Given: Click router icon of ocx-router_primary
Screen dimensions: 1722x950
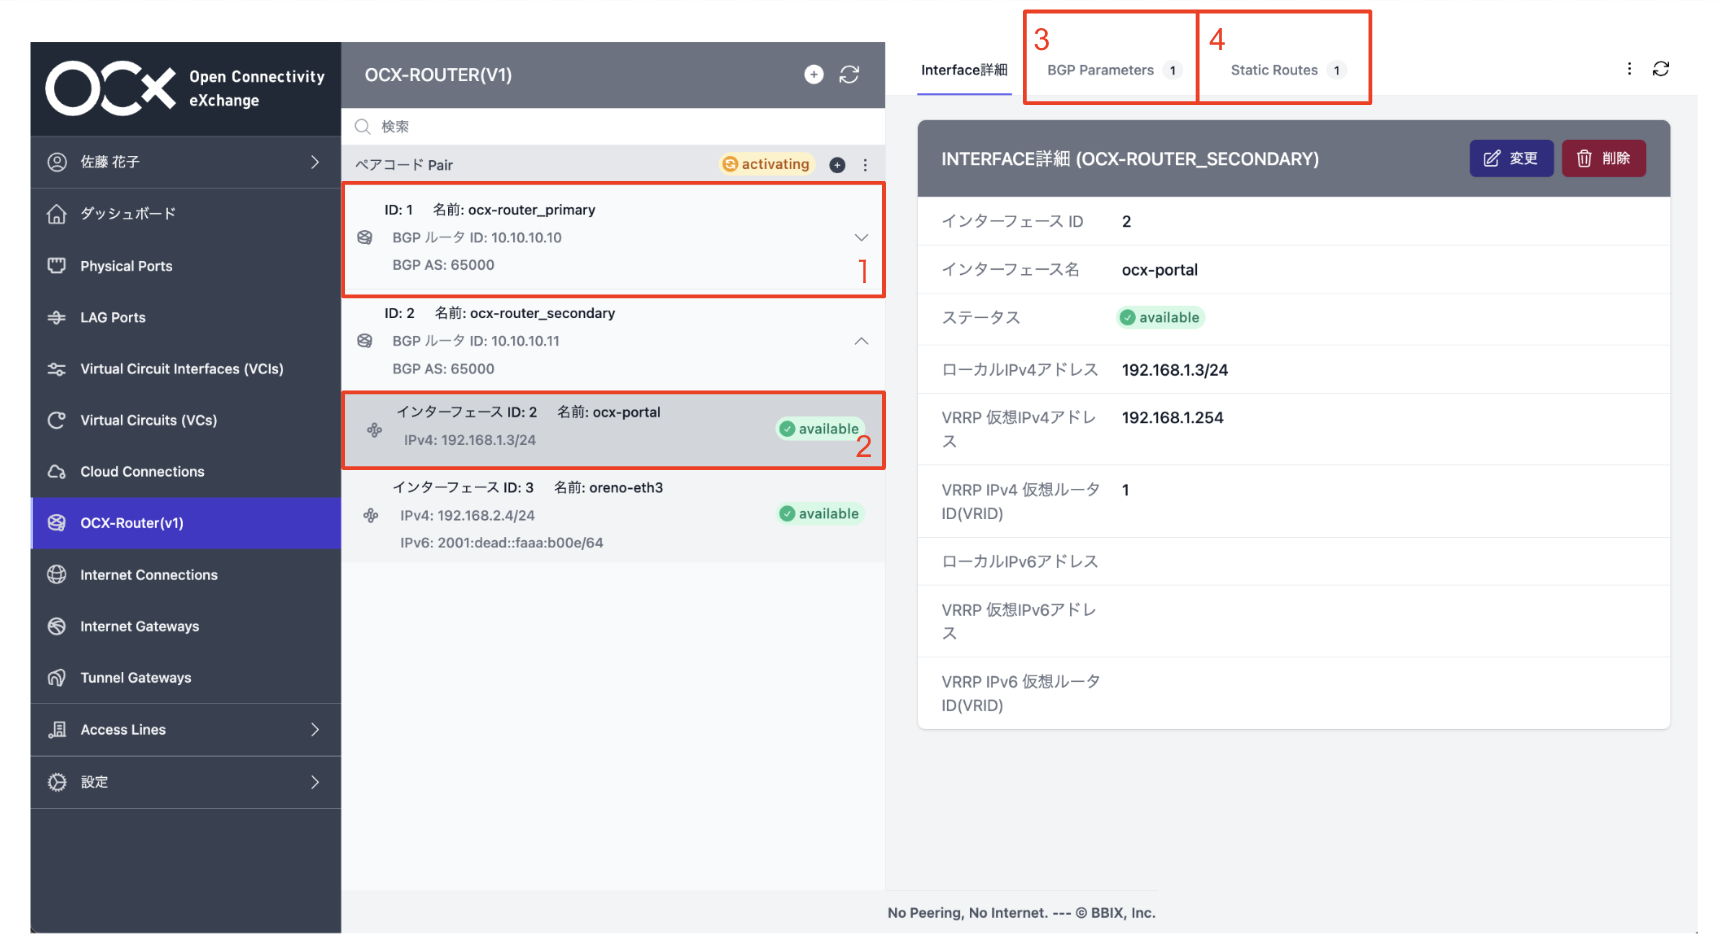Looking at the screenshot, I should pyautogui.click(x=365, y=238).
